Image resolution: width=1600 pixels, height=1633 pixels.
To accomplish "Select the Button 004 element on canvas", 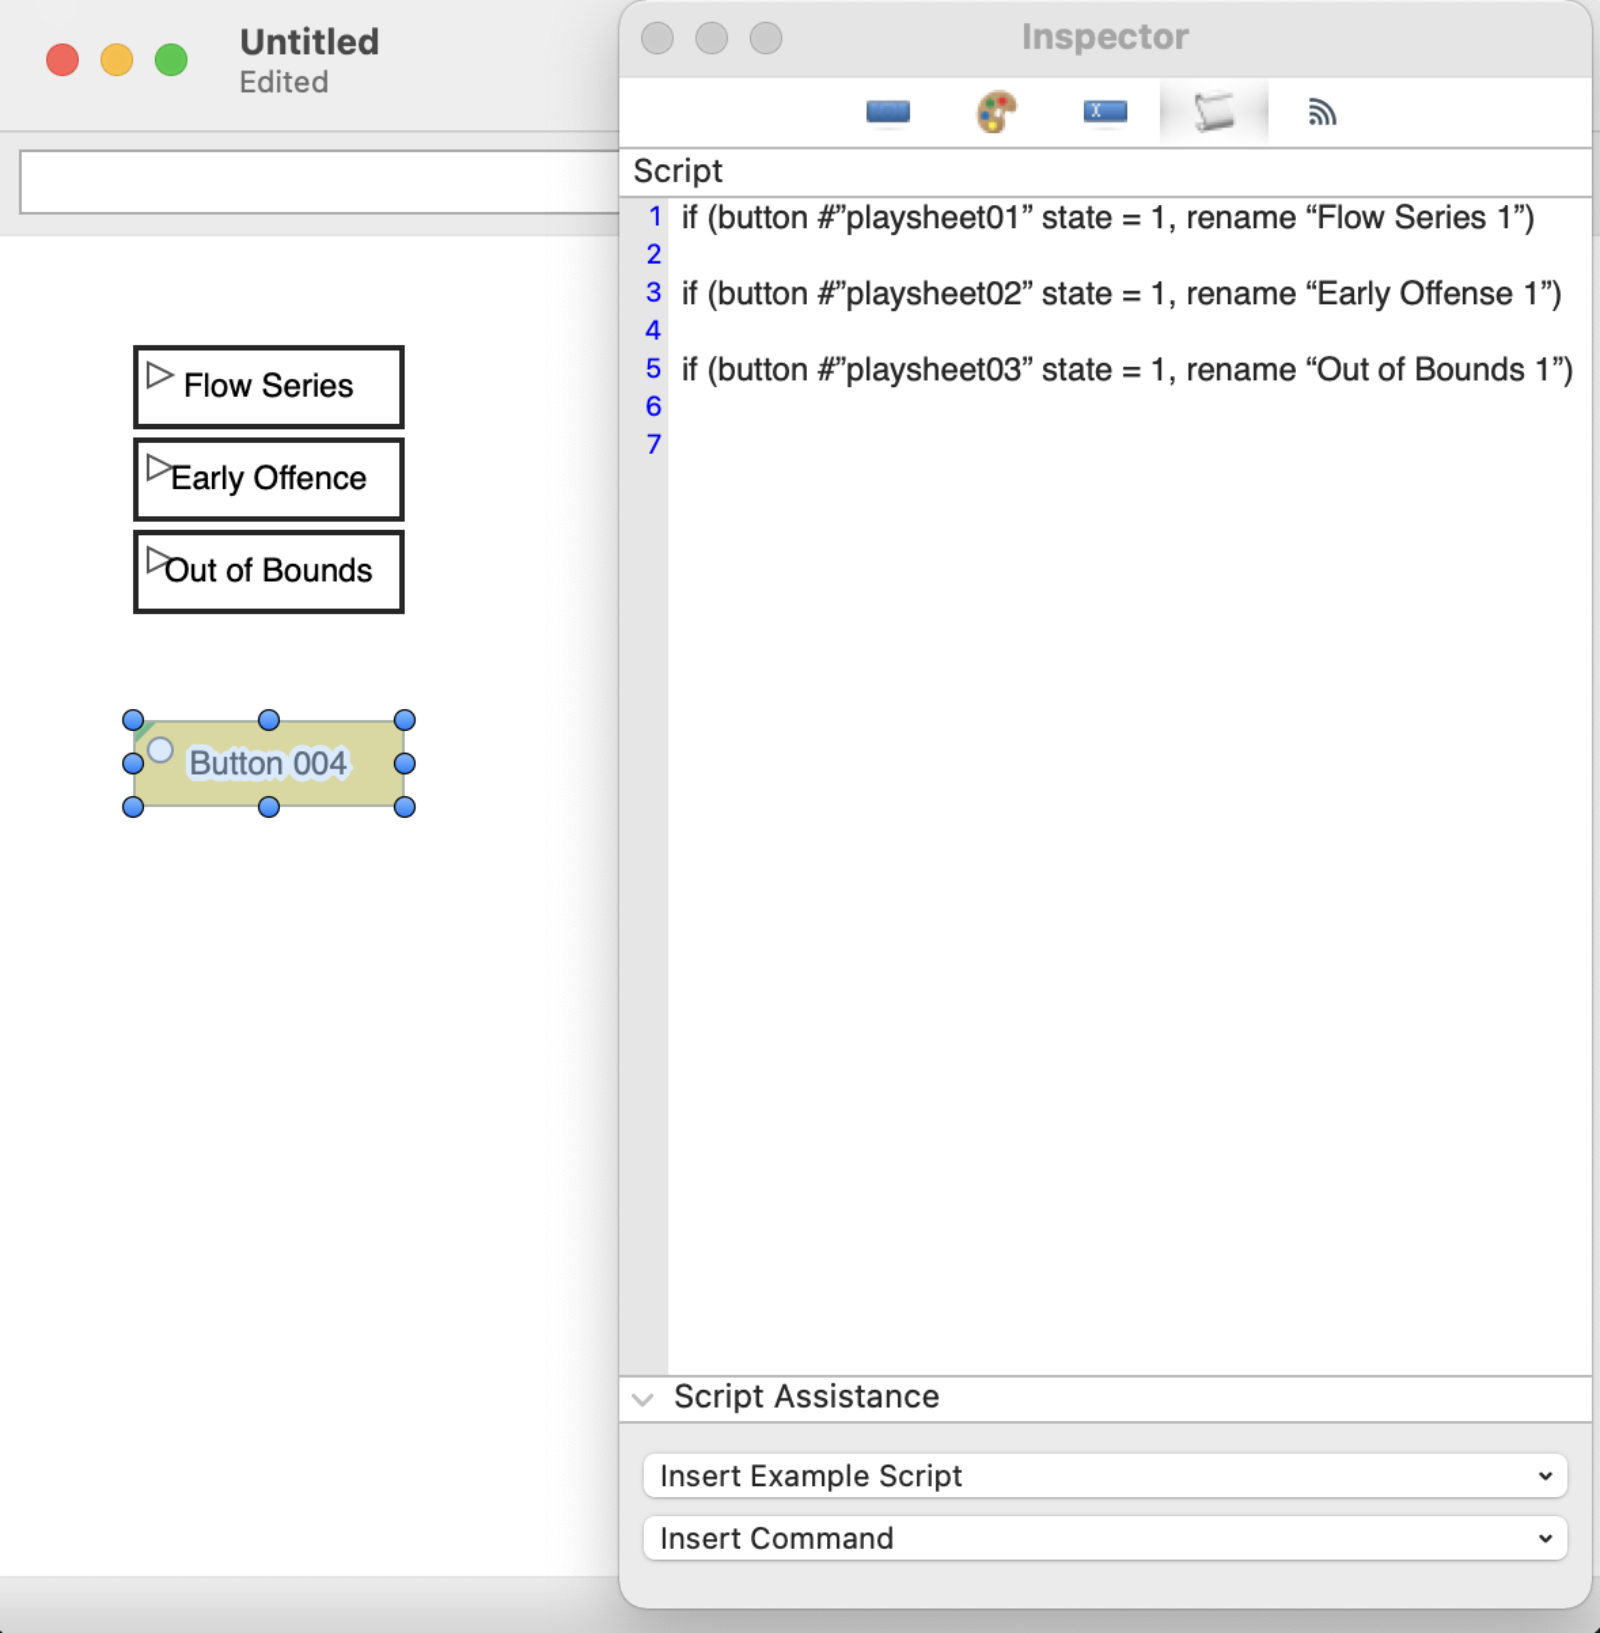I will click(x=268, y=763).
